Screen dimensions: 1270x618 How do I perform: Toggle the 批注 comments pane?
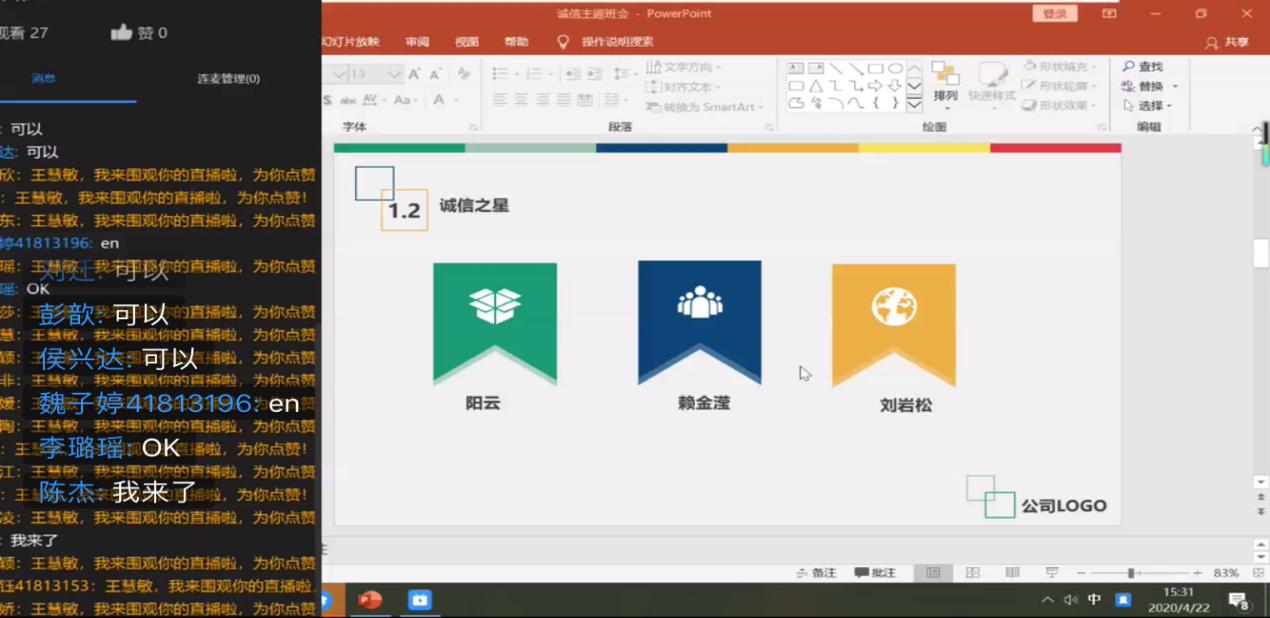[x=875, y=573]
